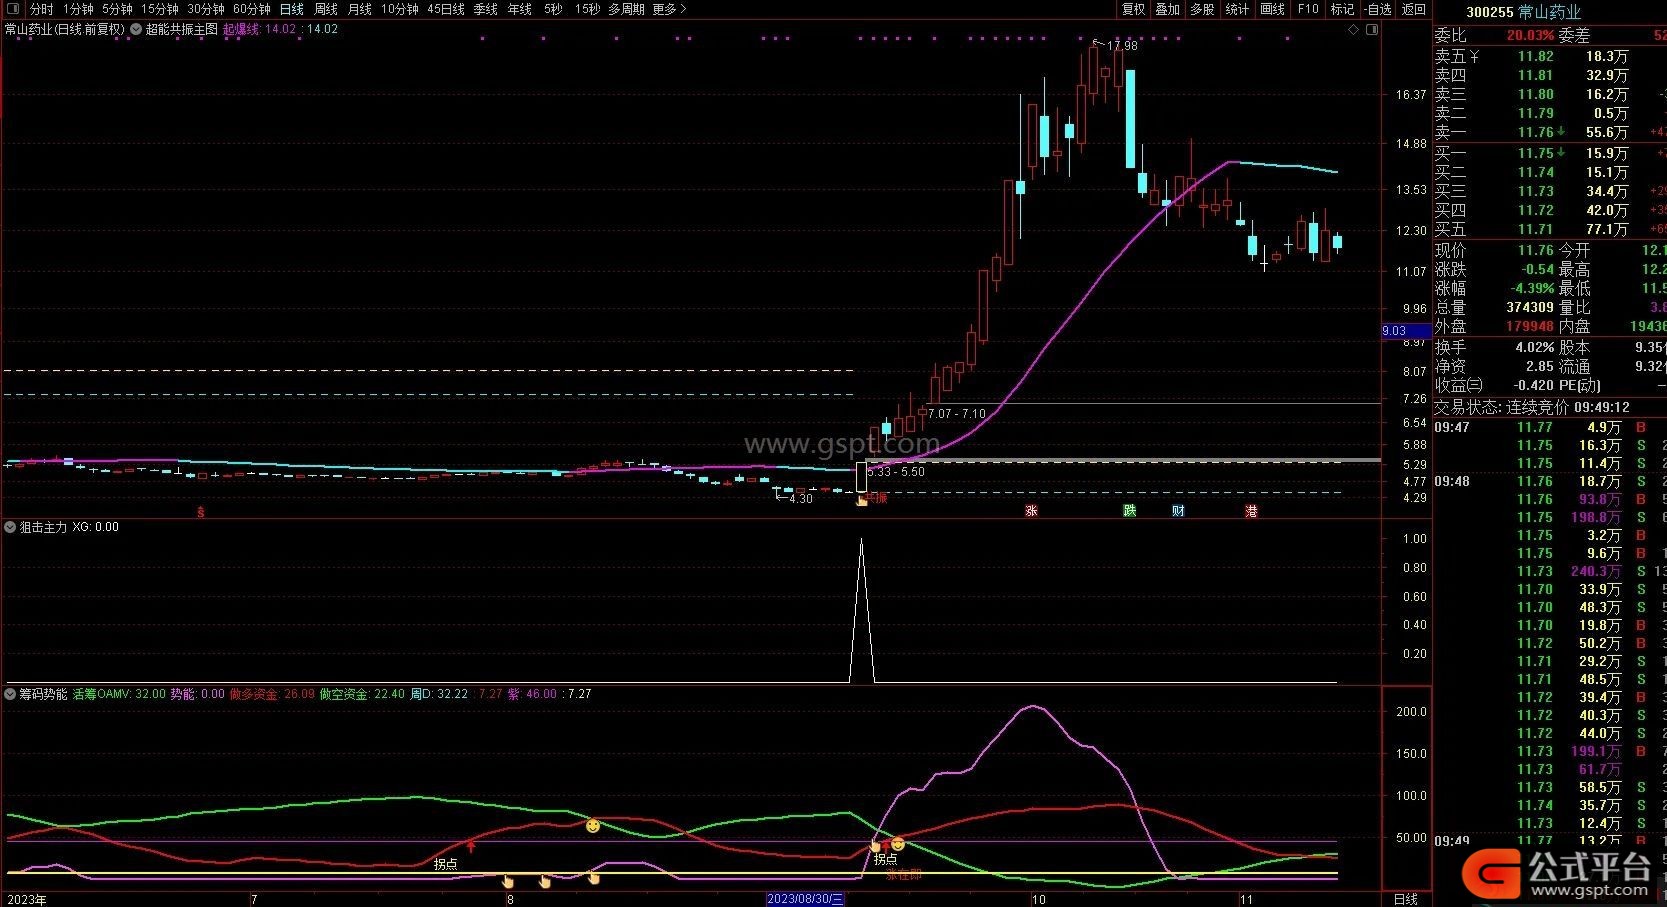Screen dimensions: 1667x907
Task: Open F10 company information
Action: click(1308, 9)
